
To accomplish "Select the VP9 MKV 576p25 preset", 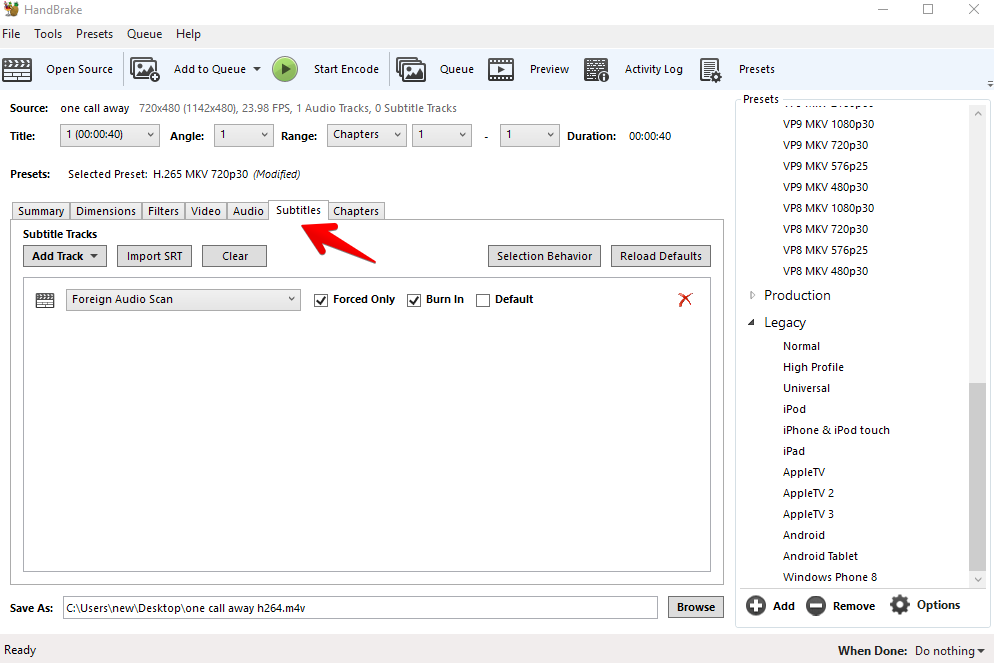I will 825,166.
